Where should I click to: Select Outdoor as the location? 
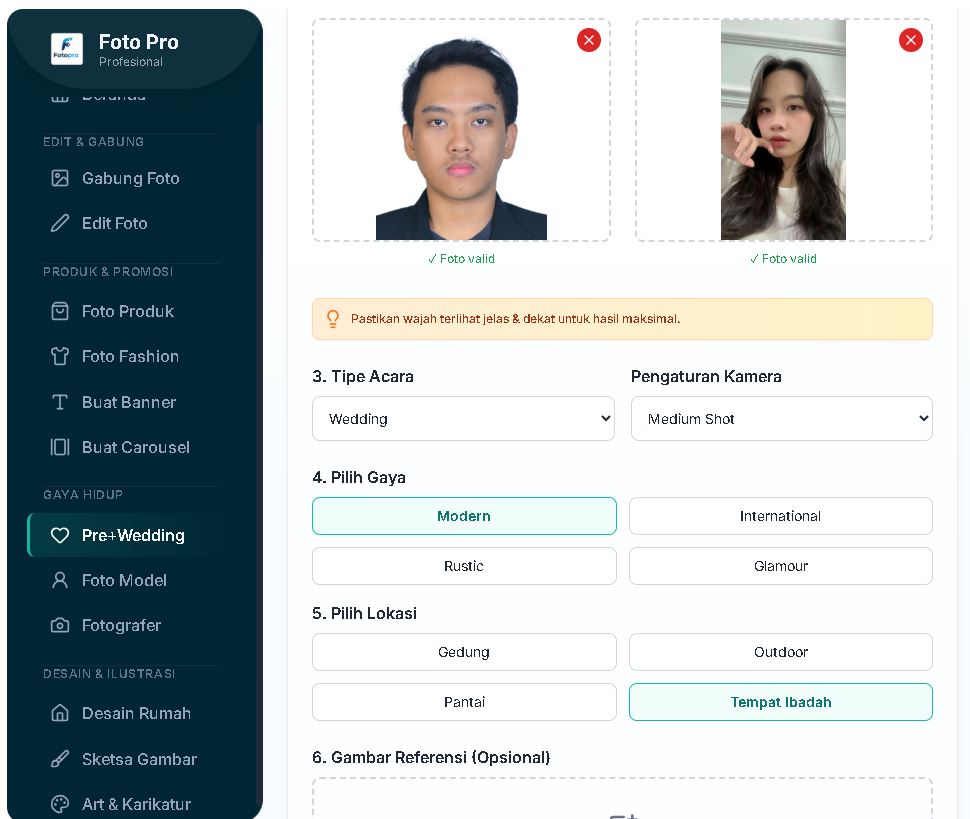tap(780, 652)
